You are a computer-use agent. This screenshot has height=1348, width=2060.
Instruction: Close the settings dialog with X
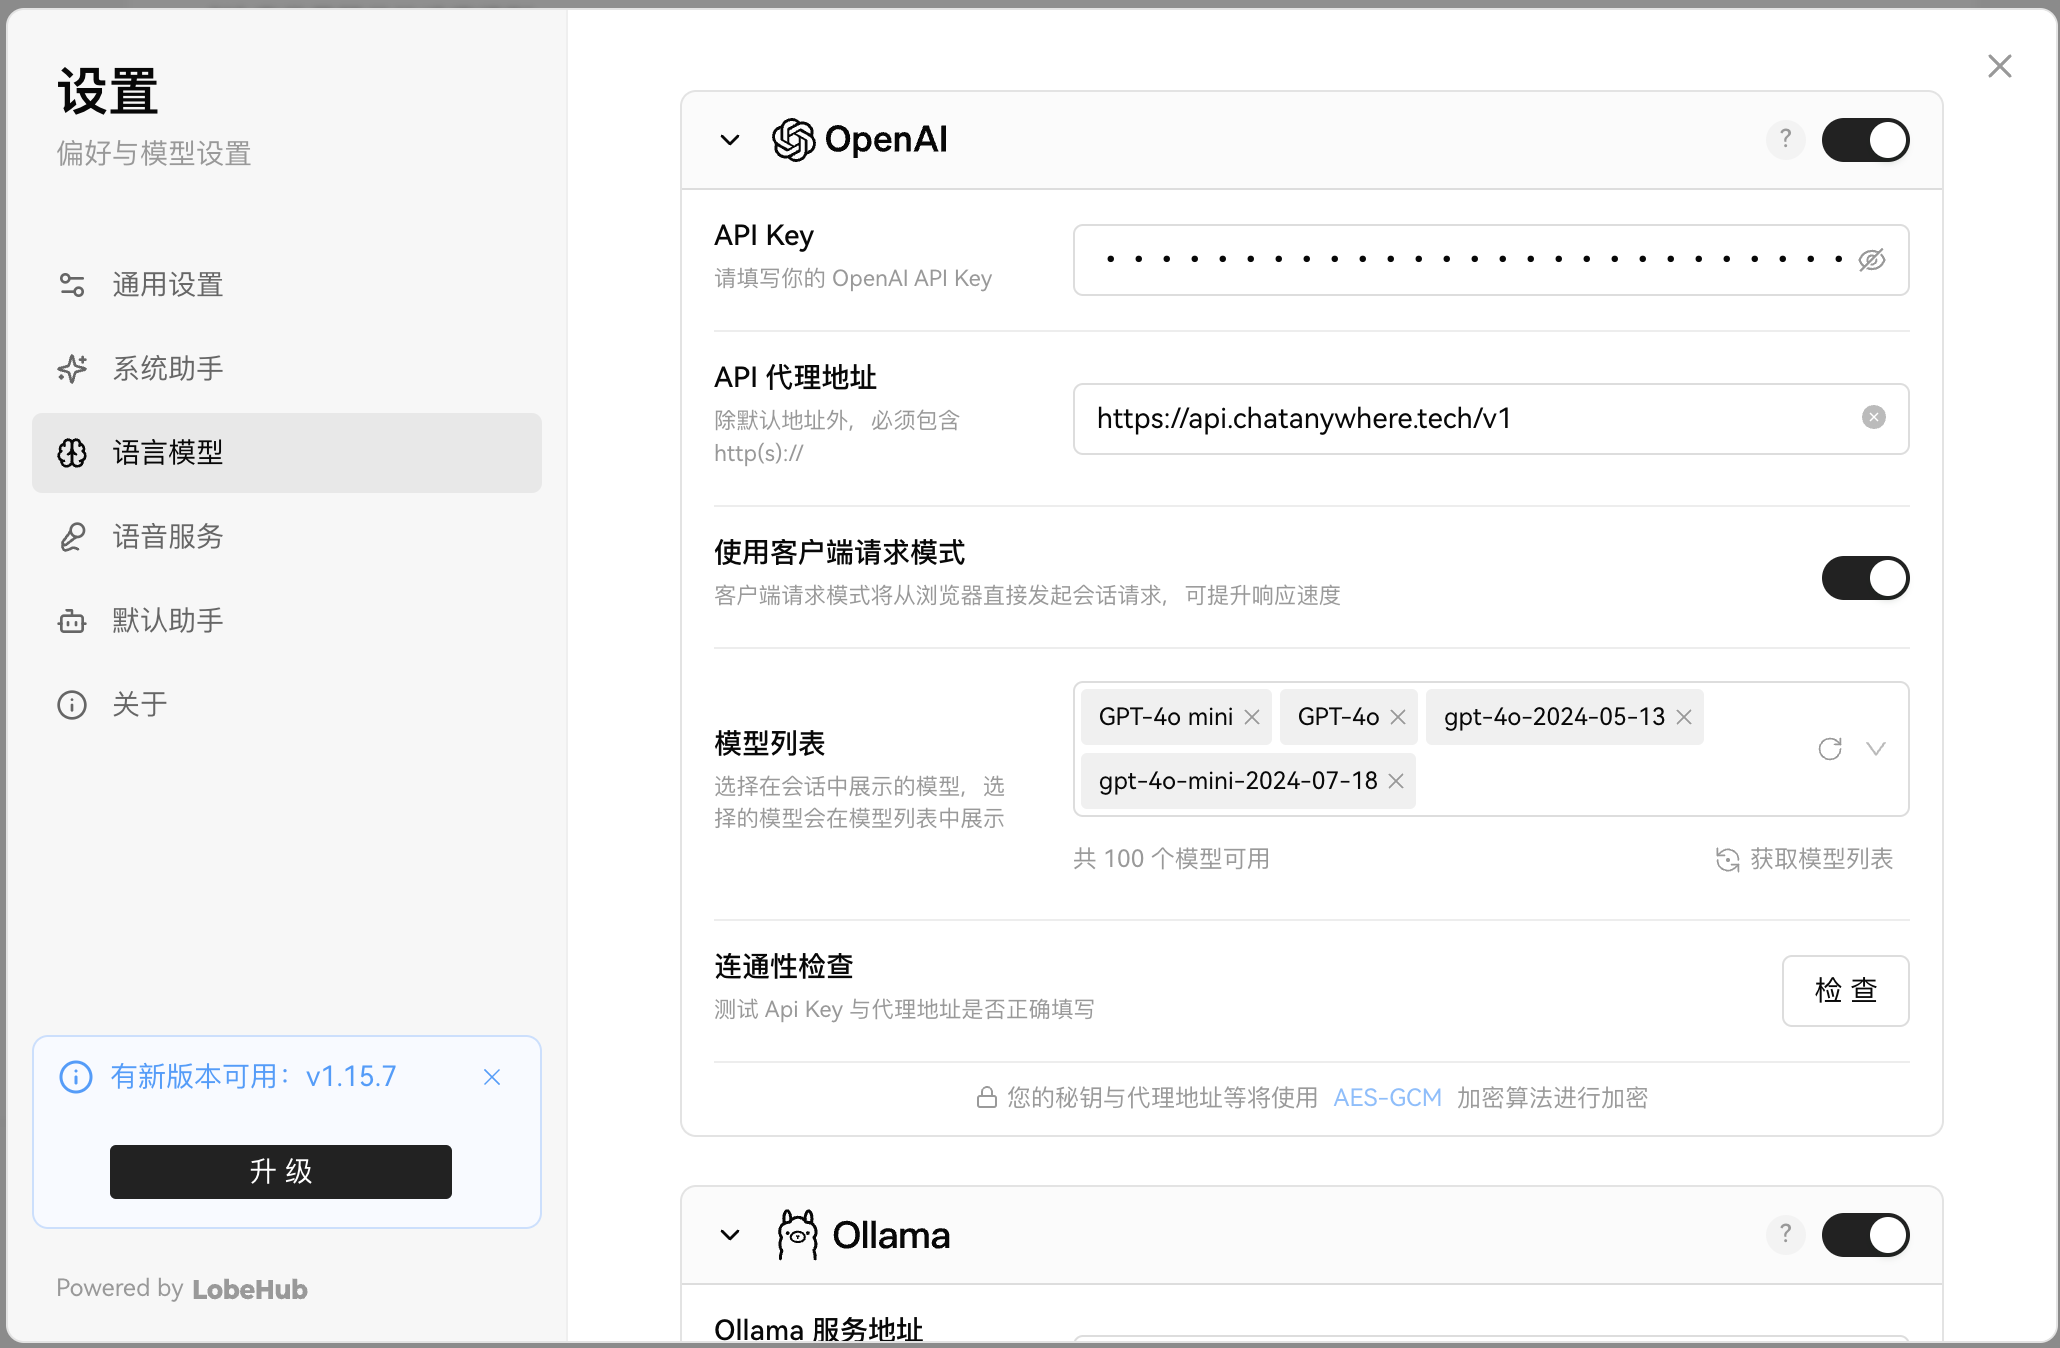(x=1999, y=66)
